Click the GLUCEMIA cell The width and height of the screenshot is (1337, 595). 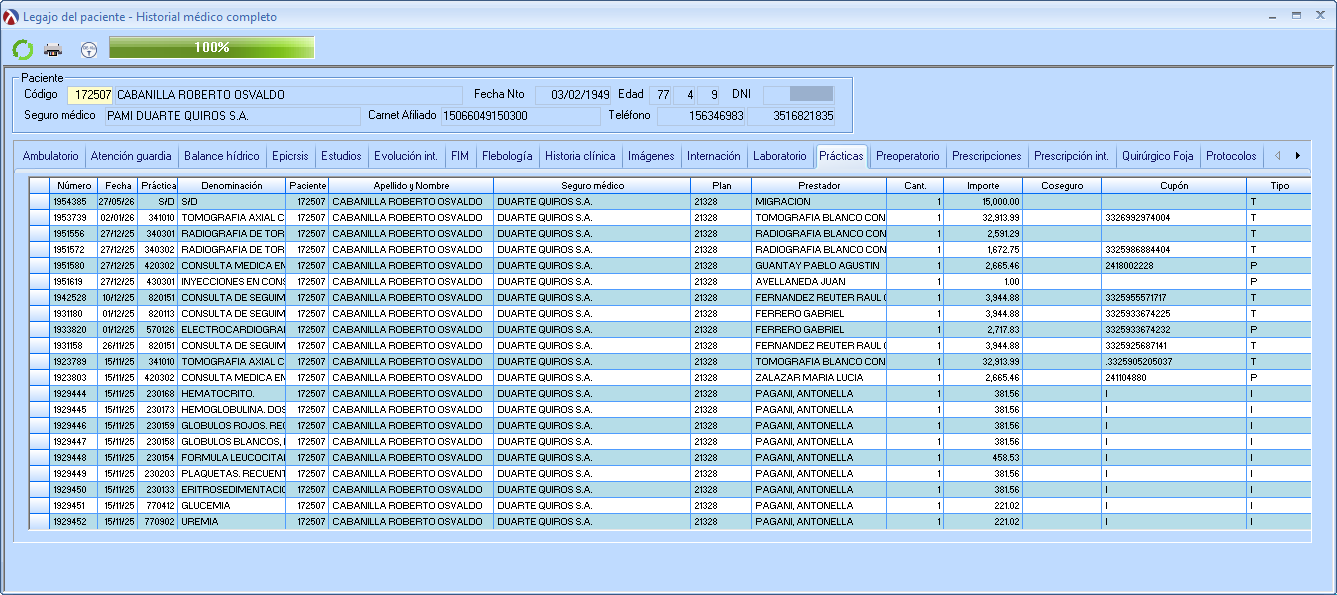coord(232,506)
